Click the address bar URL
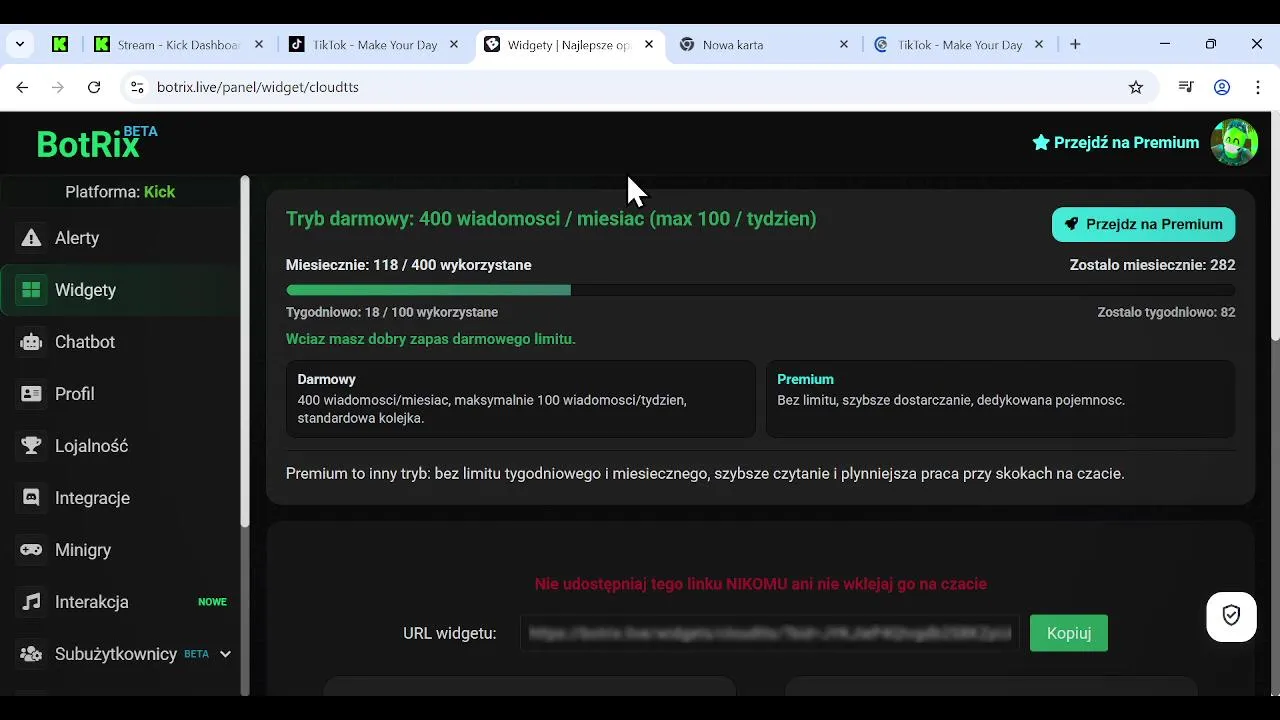 coord(258,87)
